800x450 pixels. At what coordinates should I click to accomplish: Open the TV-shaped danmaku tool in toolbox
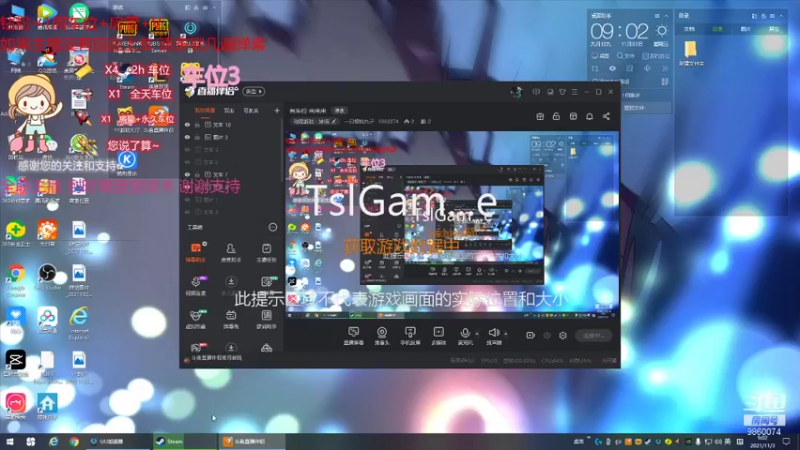click(x=231, y=319)
